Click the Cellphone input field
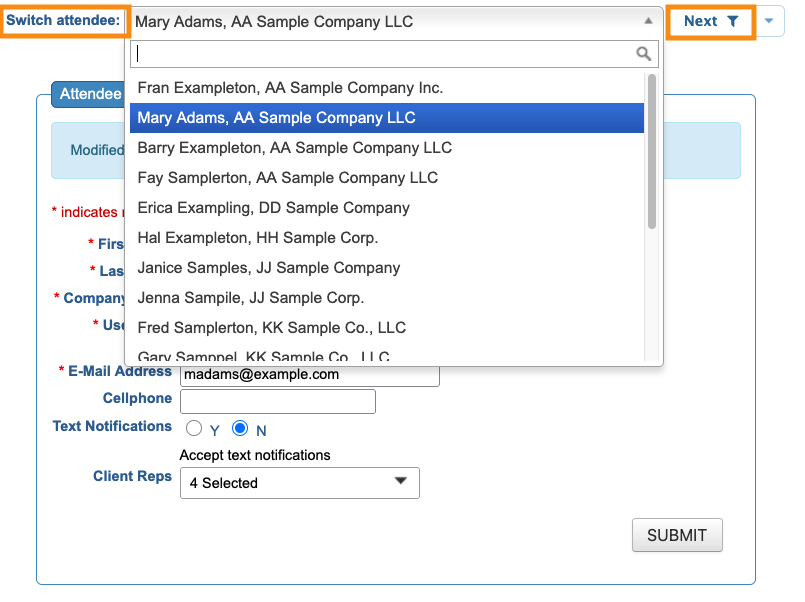 coord(277,401)
